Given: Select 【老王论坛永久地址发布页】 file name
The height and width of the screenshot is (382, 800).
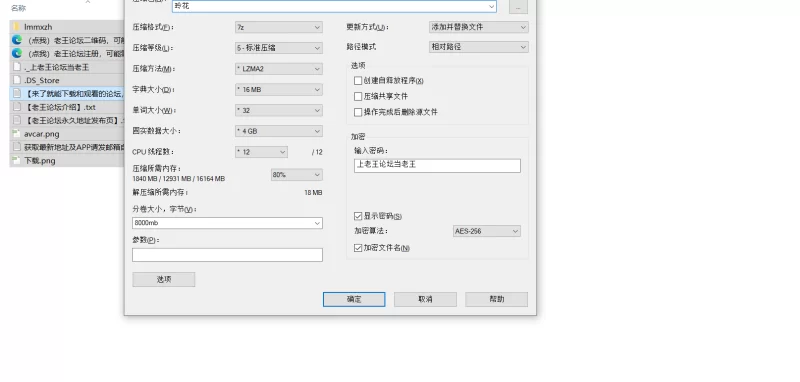Looking at the screenshot, I should [74, 121].
